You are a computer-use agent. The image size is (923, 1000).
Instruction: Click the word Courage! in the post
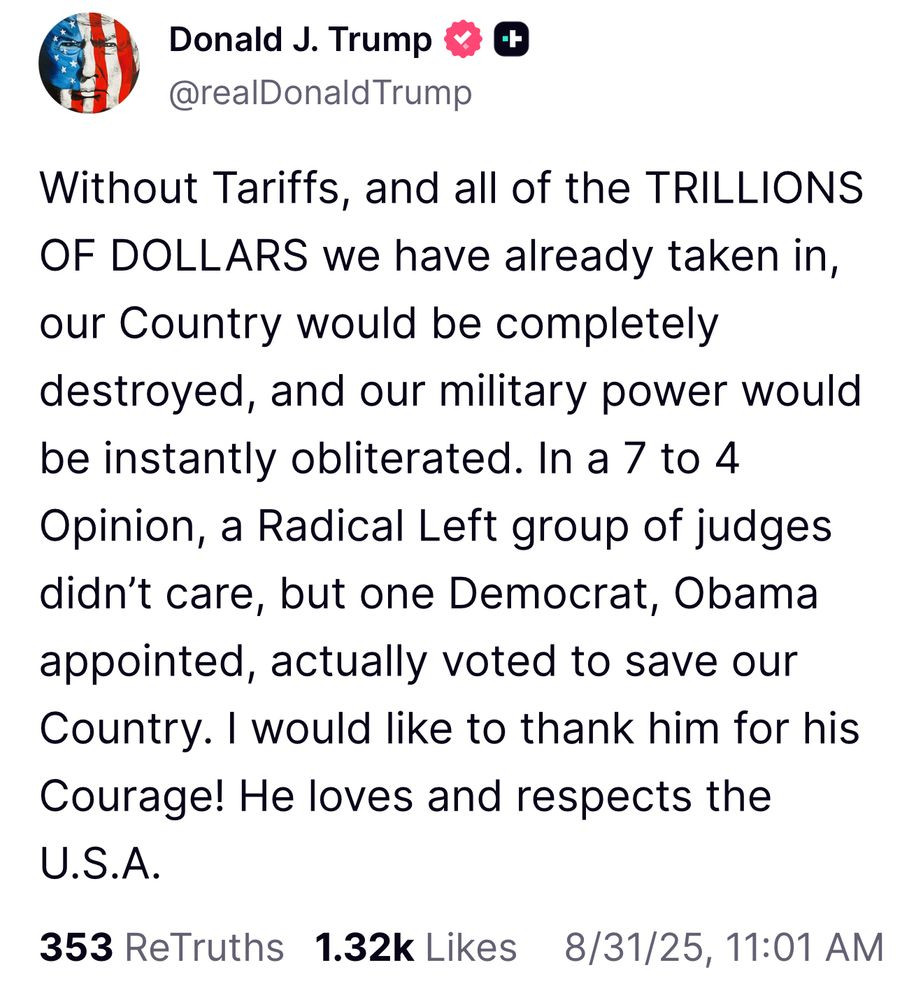tap(132, 797)
